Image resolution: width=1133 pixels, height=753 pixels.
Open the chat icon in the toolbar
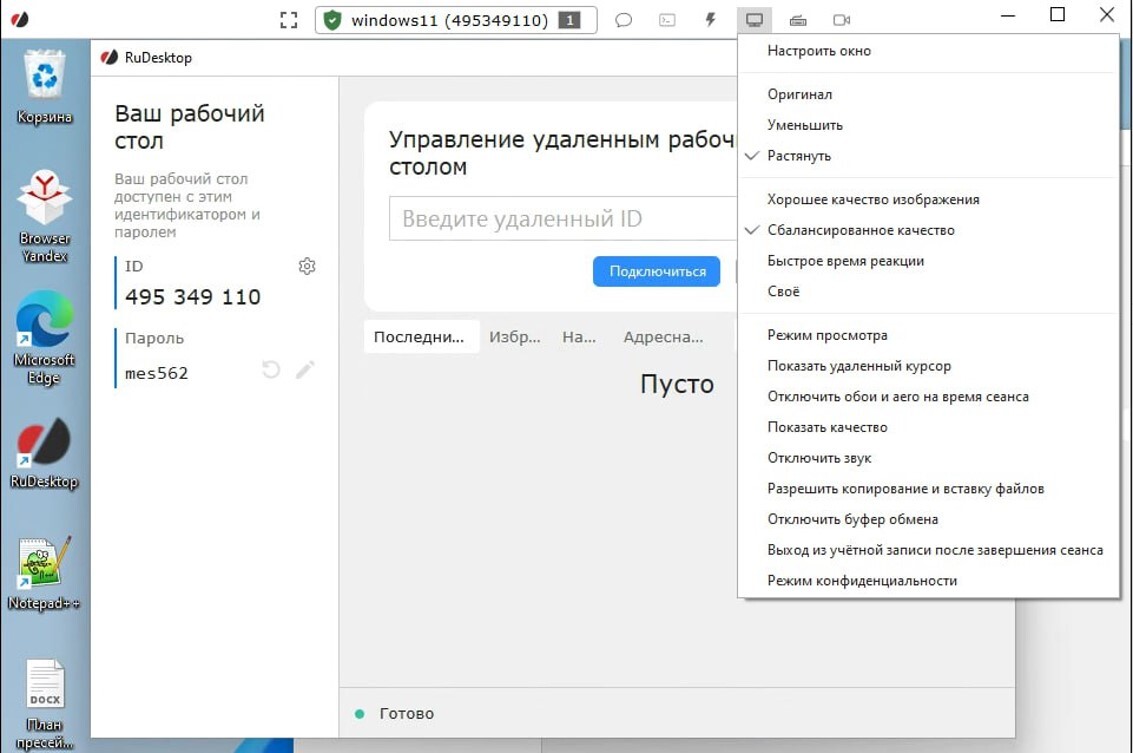[x=624, y=19]
